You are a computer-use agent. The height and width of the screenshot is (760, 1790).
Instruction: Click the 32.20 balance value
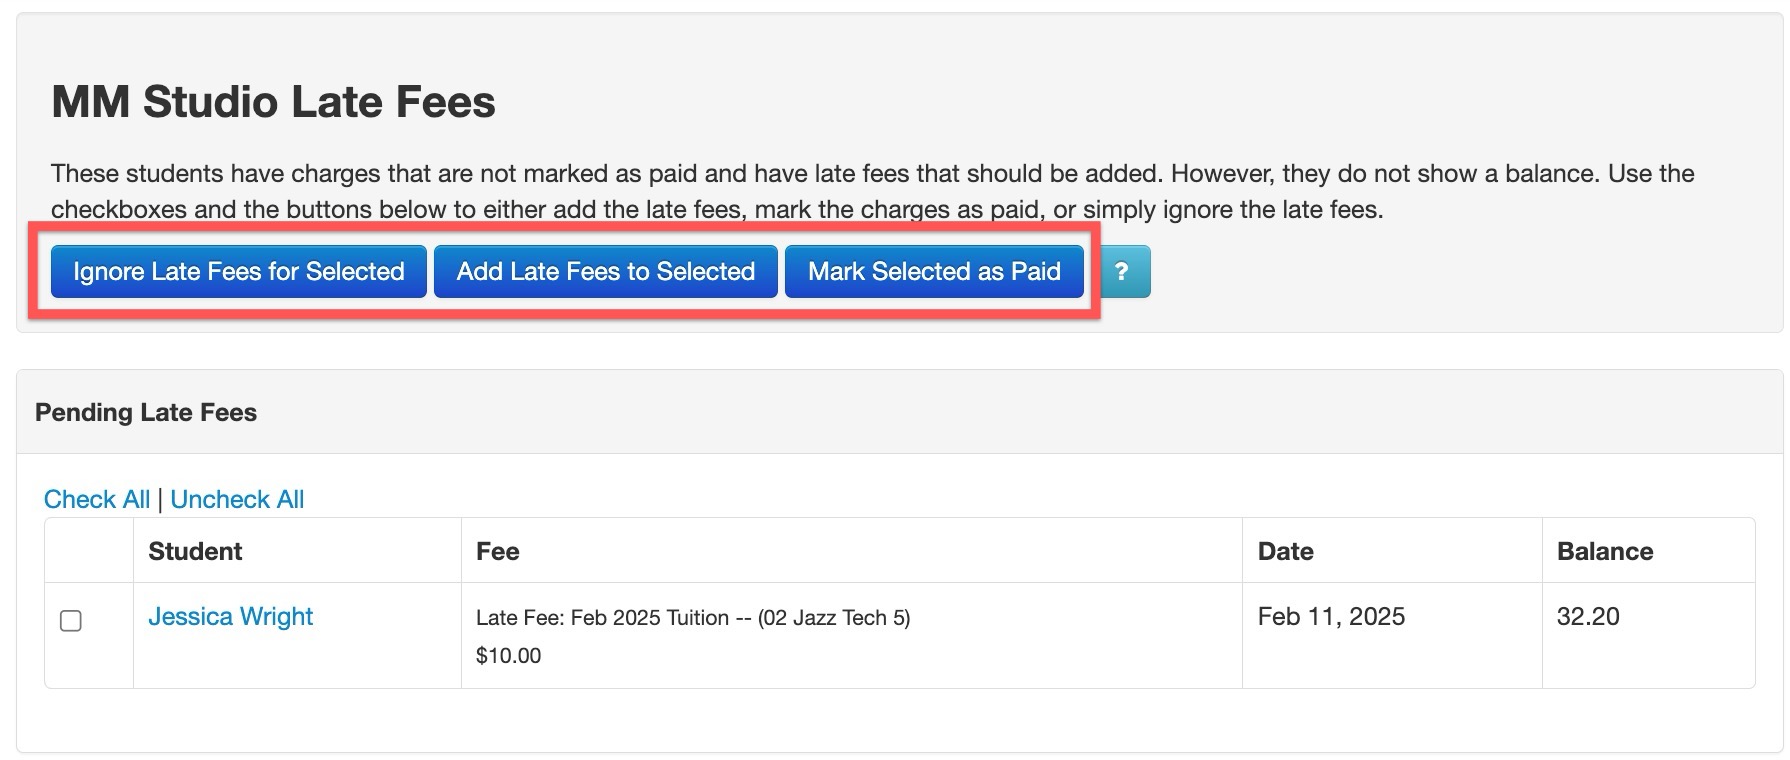click(1588, 616)
